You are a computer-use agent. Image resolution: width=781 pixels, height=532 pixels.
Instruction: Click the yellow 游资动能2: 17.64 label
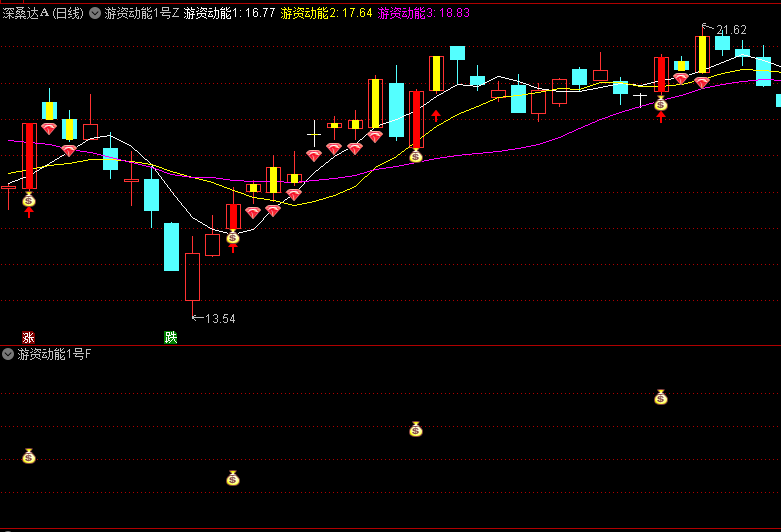coord(326,13)
